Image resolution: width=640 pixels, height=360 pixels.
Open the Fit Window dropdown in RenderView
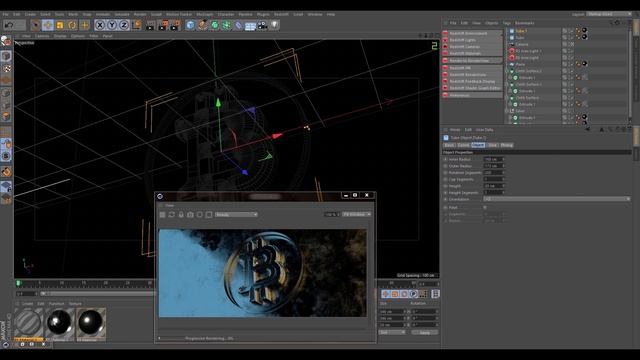357,214
